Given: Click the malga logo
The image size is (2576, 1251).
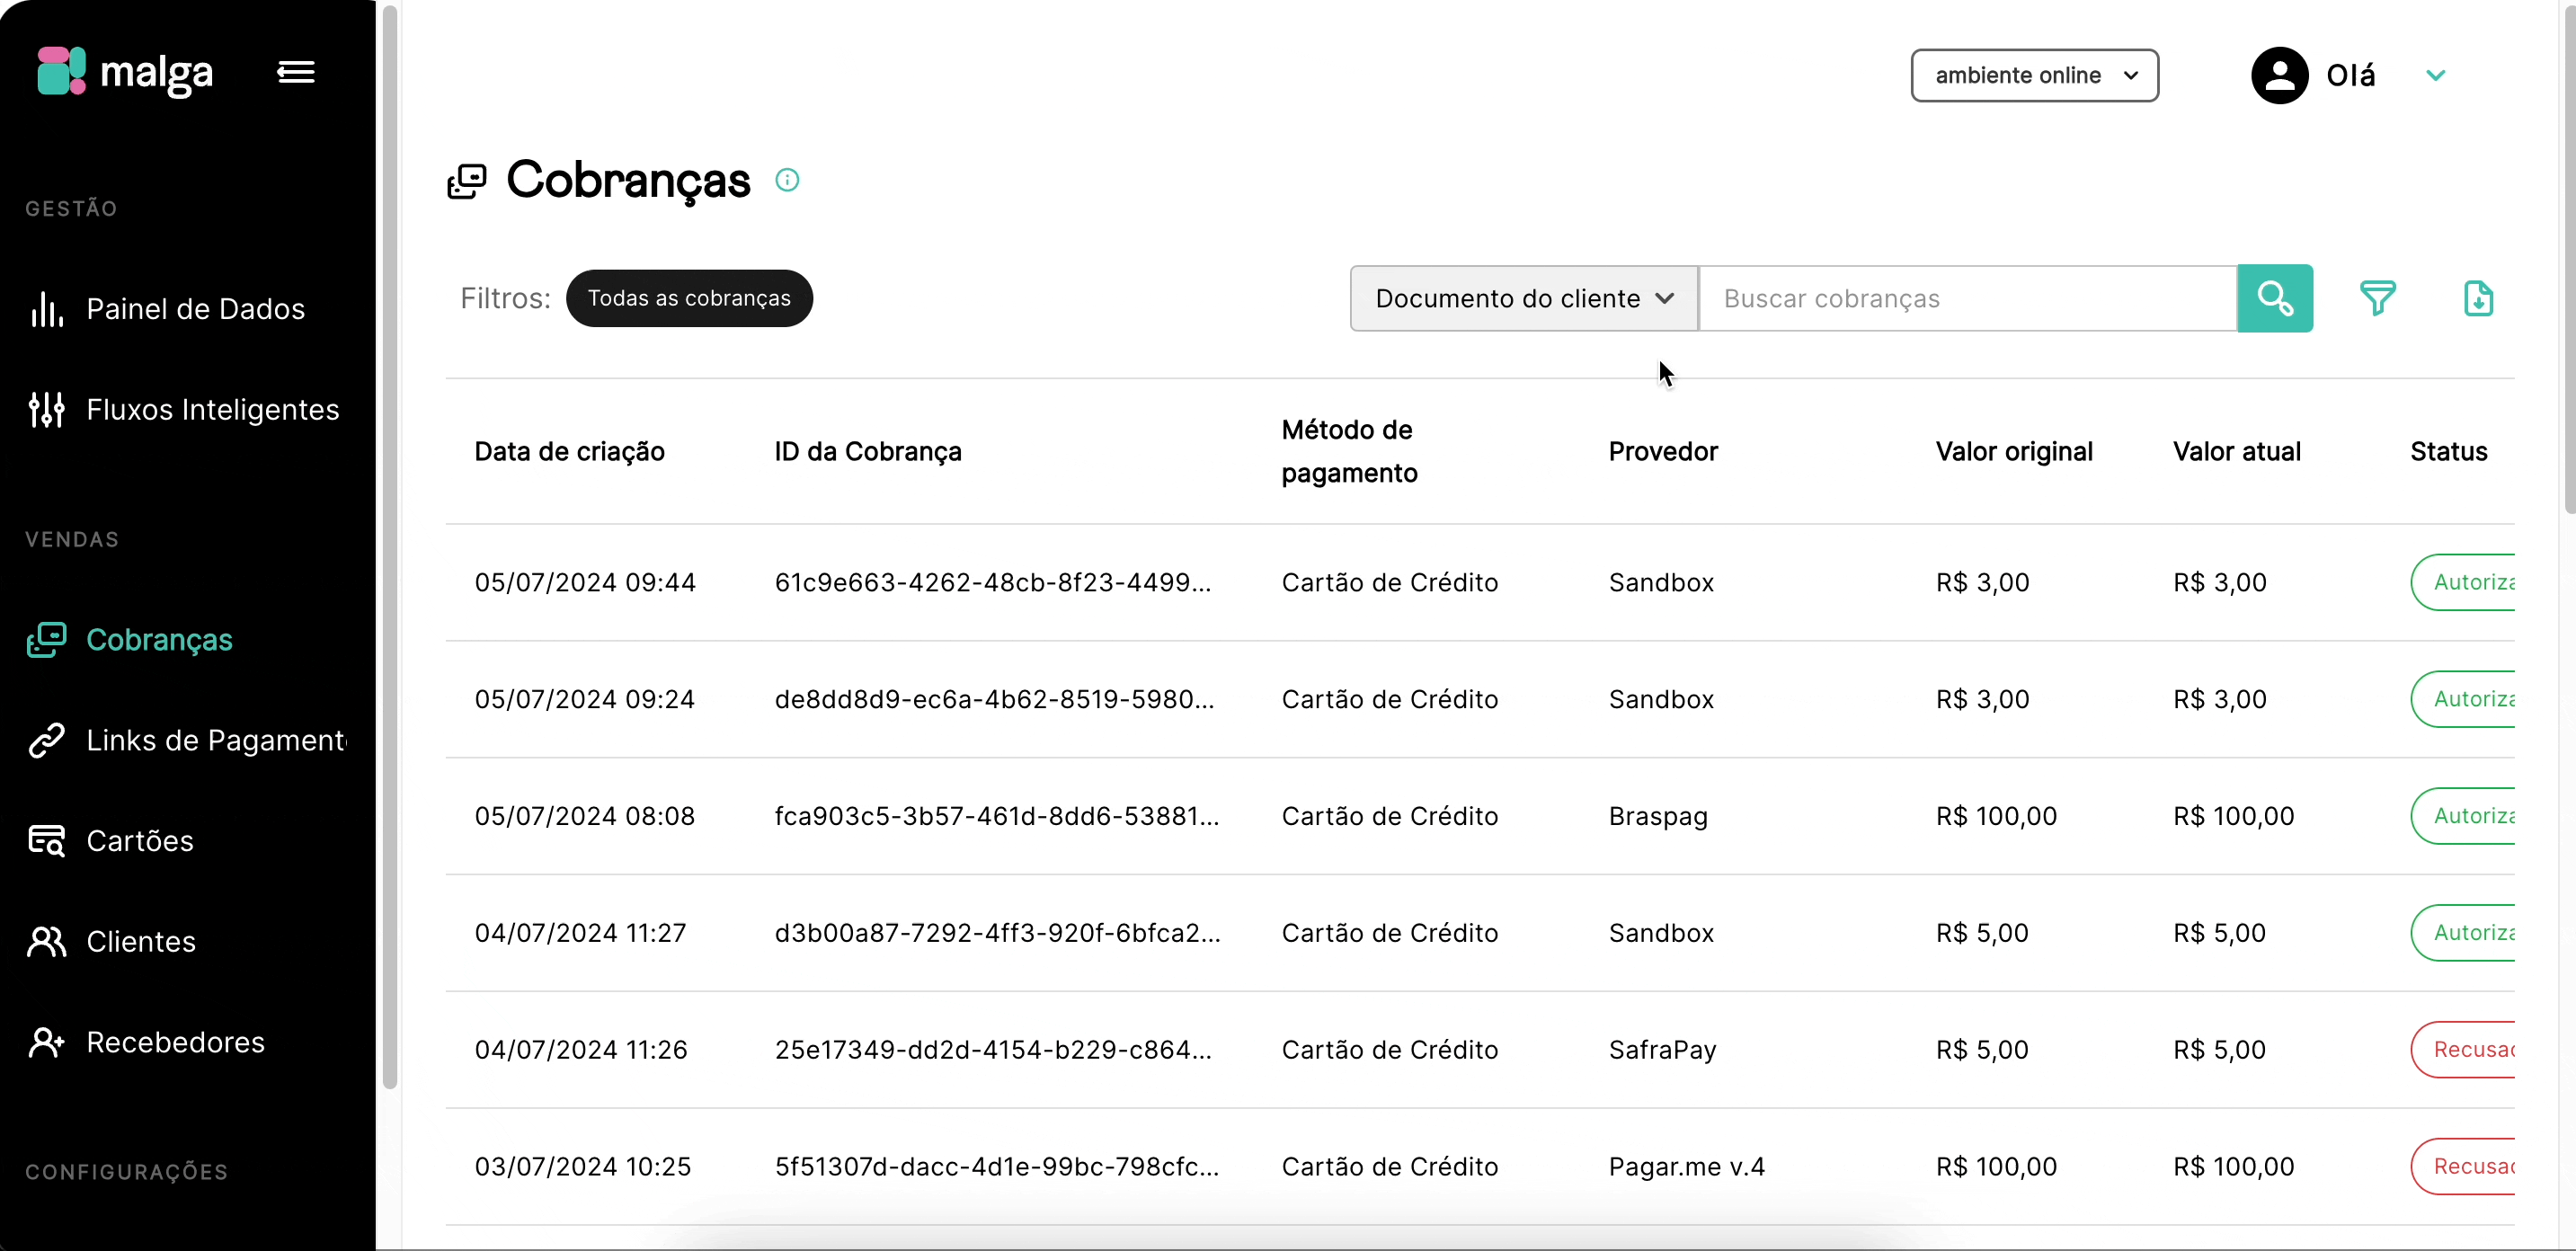Looking at the screenshot, I should click(126, 72).
